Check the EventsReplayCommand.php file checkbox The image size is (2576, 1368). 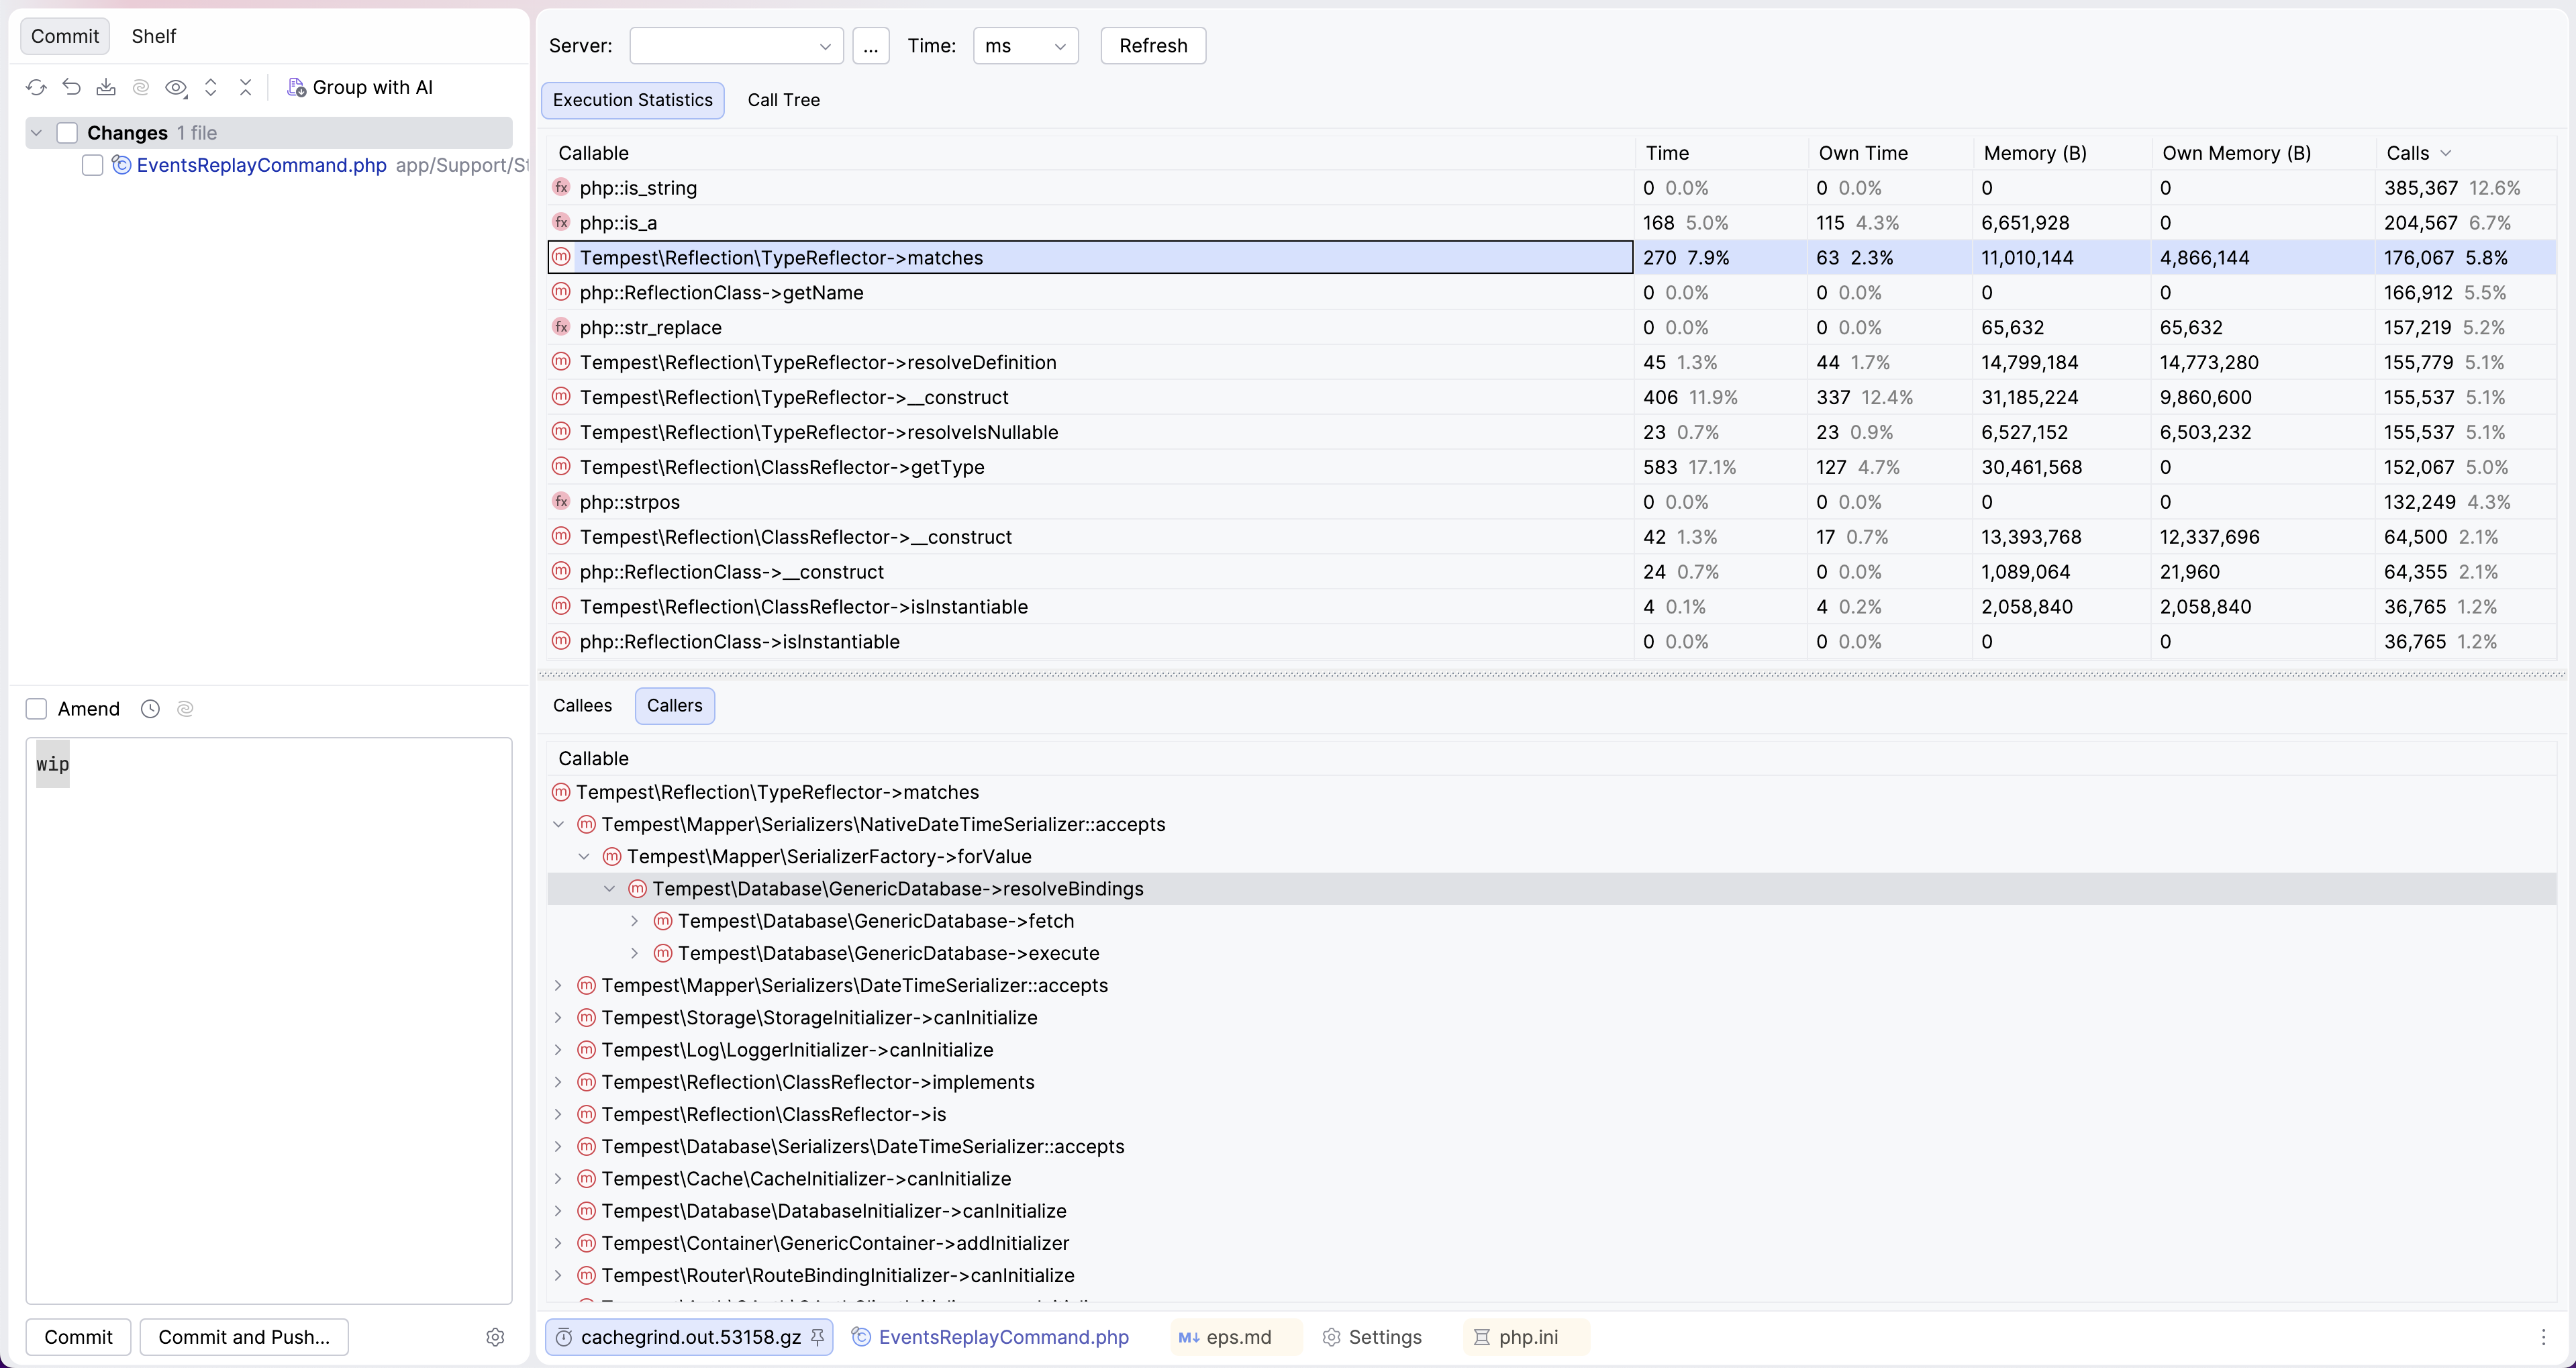click(x=92, y=165)
